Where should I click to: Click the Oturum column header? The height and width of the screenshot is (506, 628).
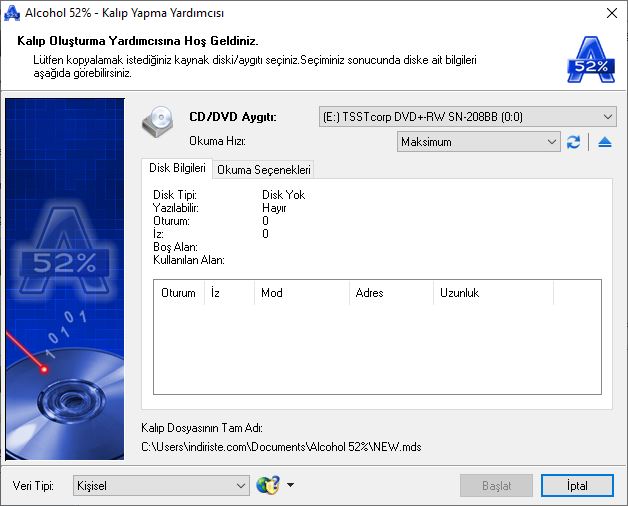(x=179, y=293)
